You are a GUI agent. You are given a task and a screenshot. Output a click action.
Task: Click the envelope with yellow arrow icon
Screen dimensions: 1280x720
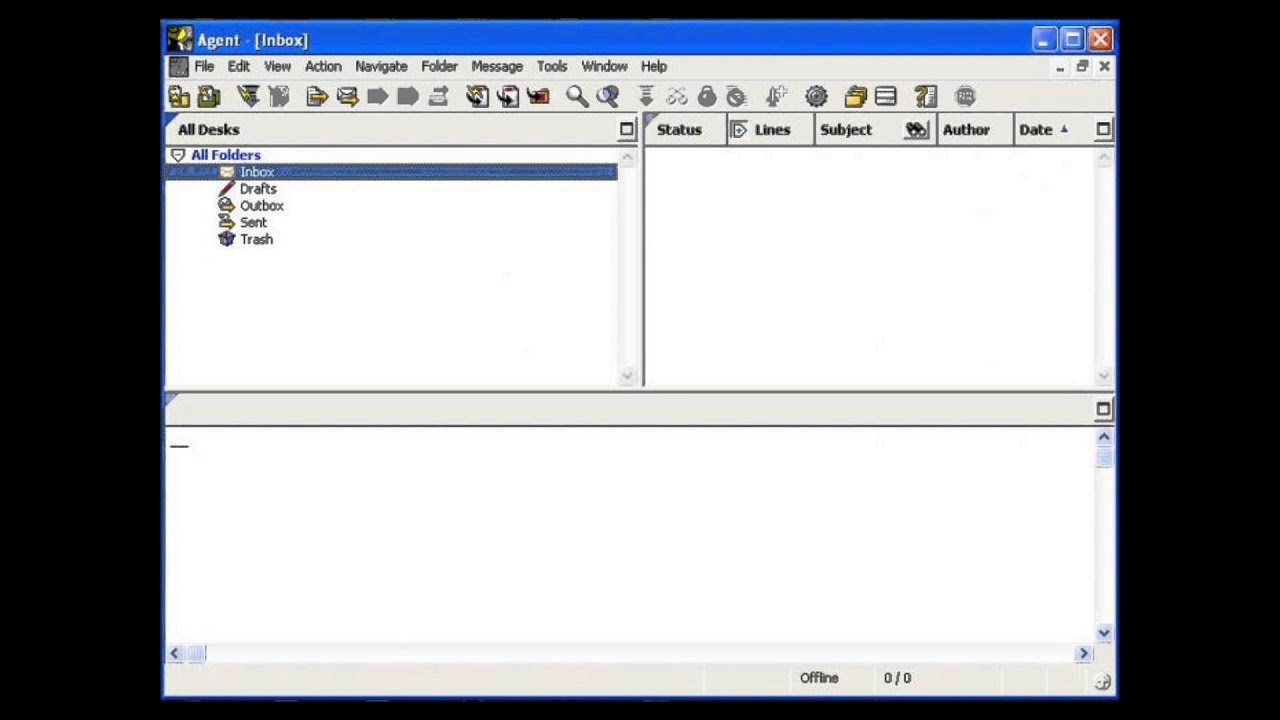tap(347, 97)
